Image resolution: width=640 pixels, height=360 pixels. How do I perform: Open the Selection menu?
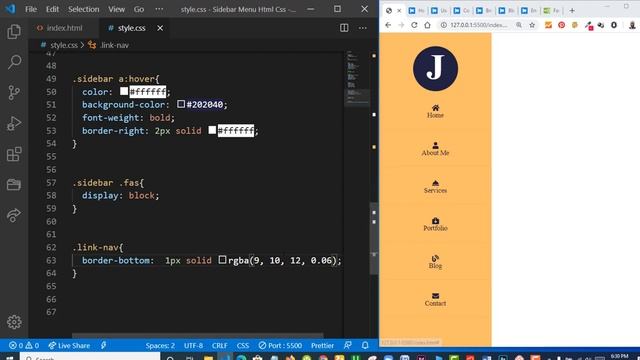click(x=84, y=9)
